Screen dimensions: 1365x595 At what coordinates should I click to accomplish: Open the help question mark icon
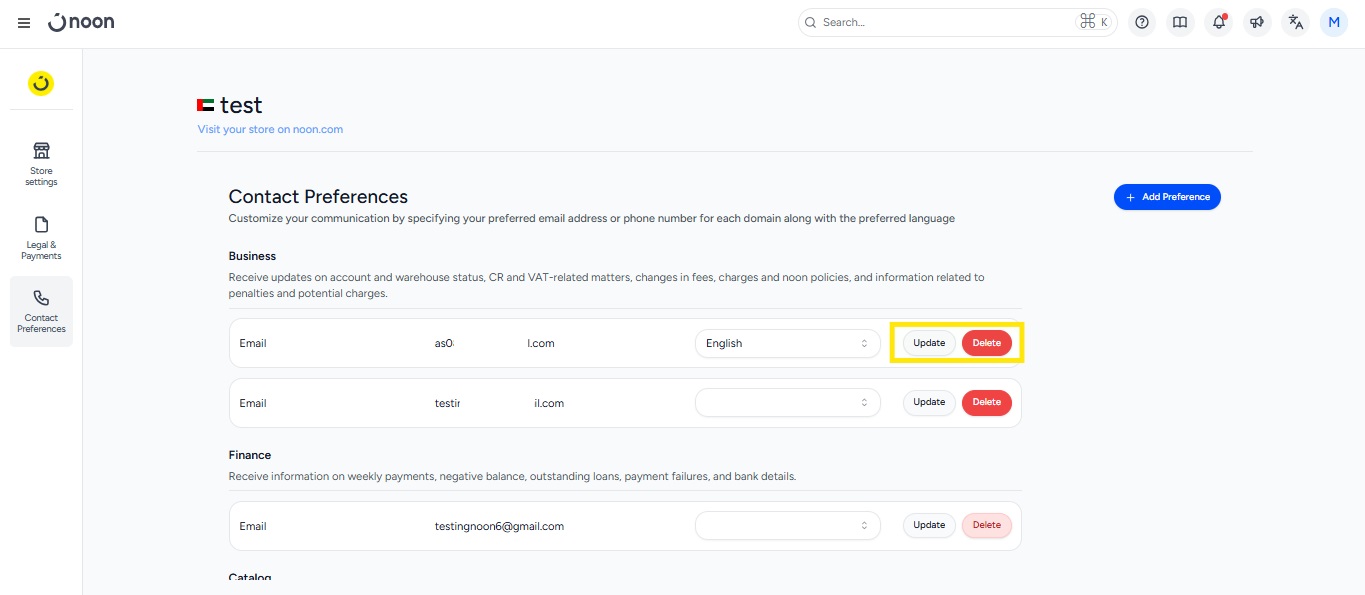pyautogui.click(x=1142, y=22)
